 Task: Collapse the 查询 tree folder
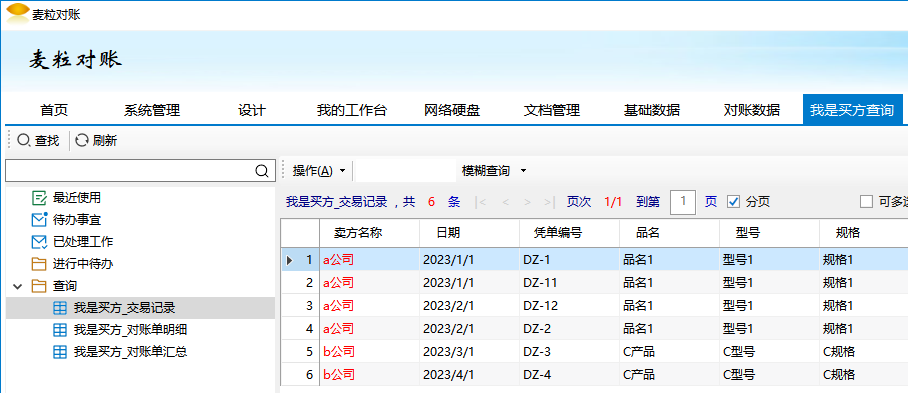[x=17, y=286]
